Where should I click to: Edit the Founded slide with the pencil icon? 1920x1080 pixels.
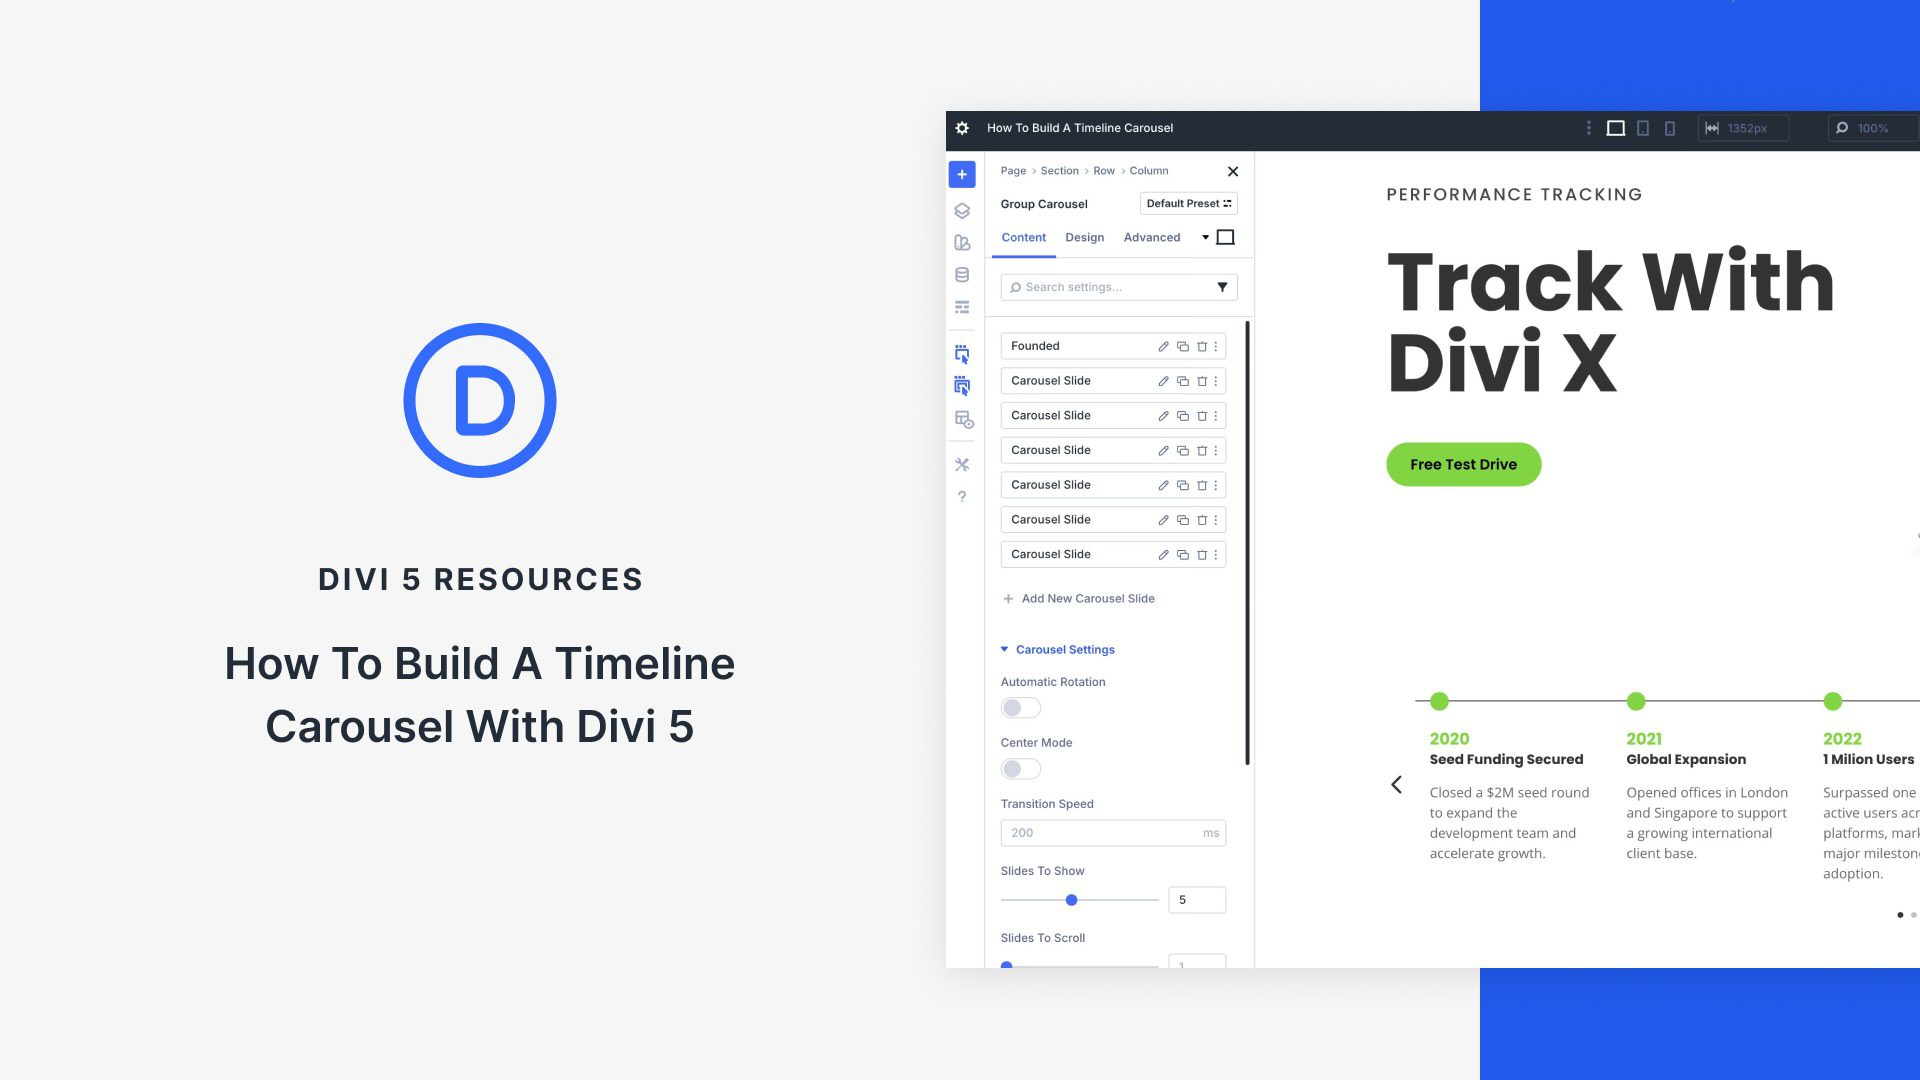[x=1163, y=346]
